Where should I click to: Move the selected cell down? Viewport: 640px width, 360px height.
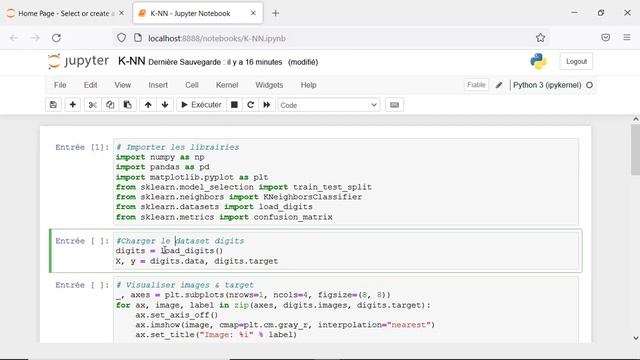pos(165,105)
